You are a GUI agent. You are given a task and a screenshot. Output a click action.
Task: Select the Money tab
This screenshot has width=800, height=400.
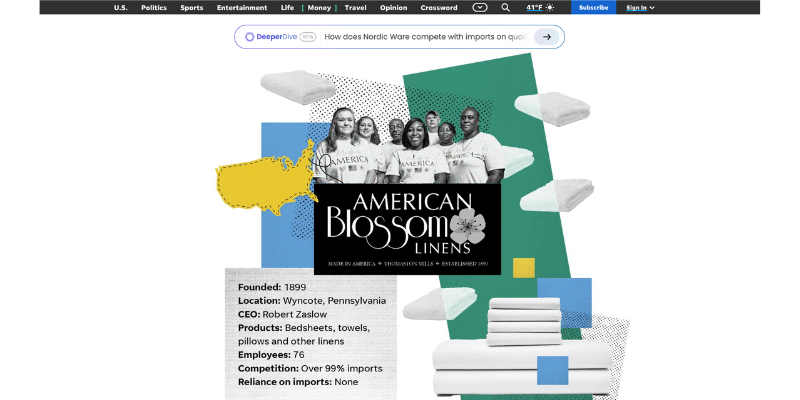pyautogui.click(x=320, y=7)
